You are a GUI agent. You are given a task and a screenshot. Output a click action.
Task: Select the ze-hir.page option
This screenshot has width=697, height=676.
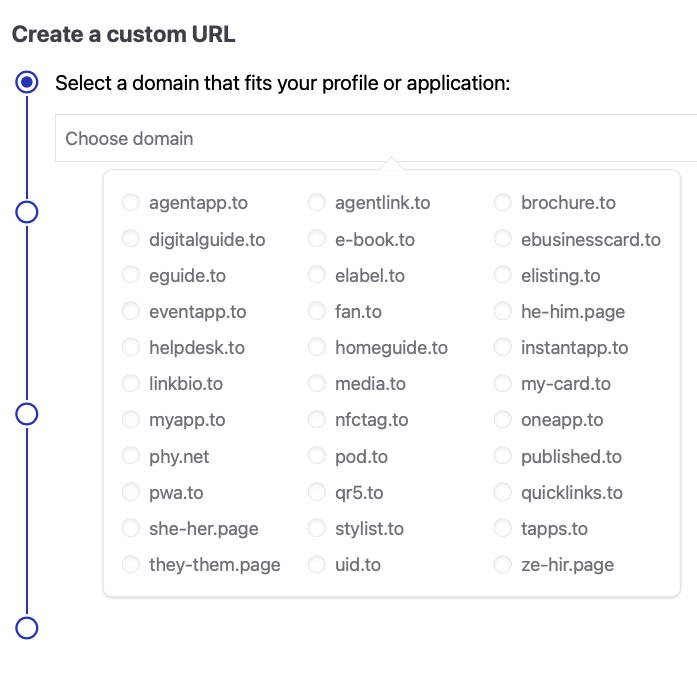(503, 565)
